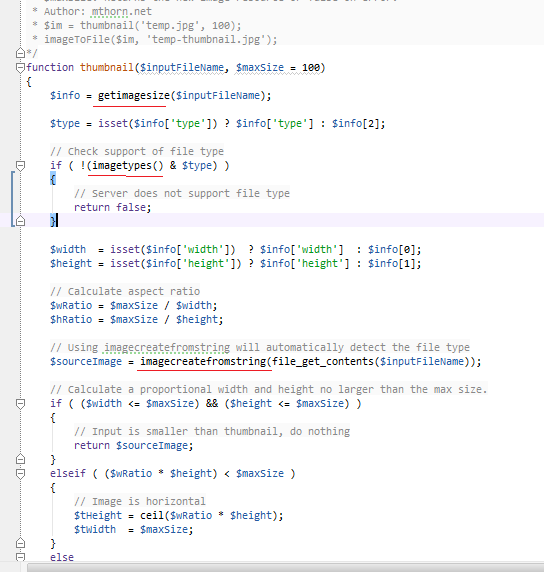Click the horizontal scrollbar at the bottom
The image size is (544, 572).
click(285, 568)
